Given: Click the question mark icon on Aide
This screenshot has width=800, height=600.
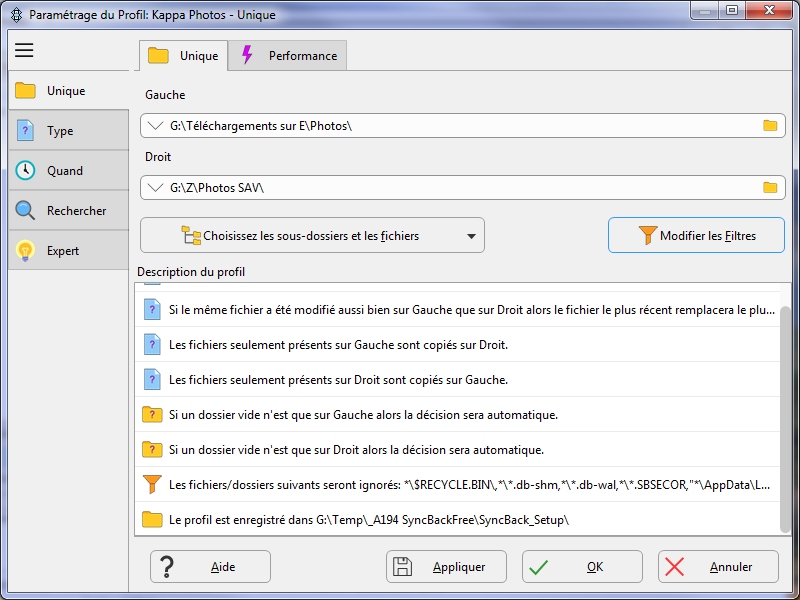Looking at the screenshot, I should click(x=167, y=566).
